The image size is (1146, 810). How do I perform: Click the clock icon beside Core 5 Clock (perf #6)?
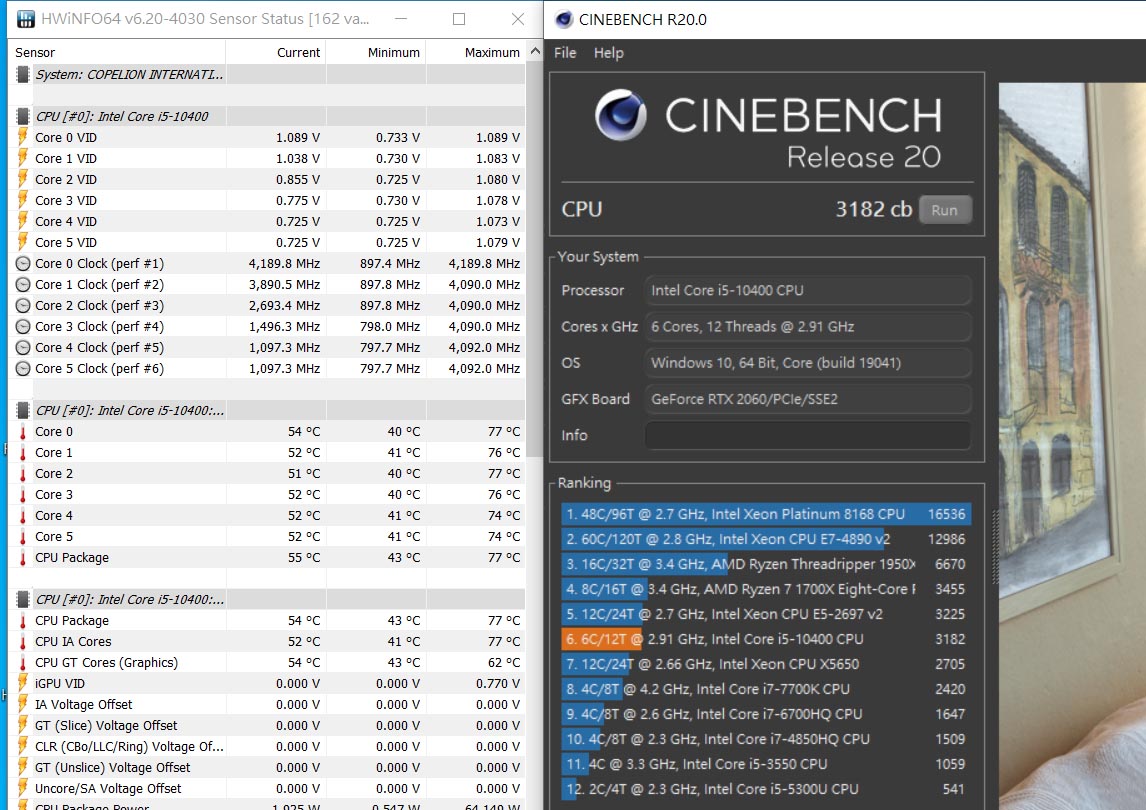23,368
